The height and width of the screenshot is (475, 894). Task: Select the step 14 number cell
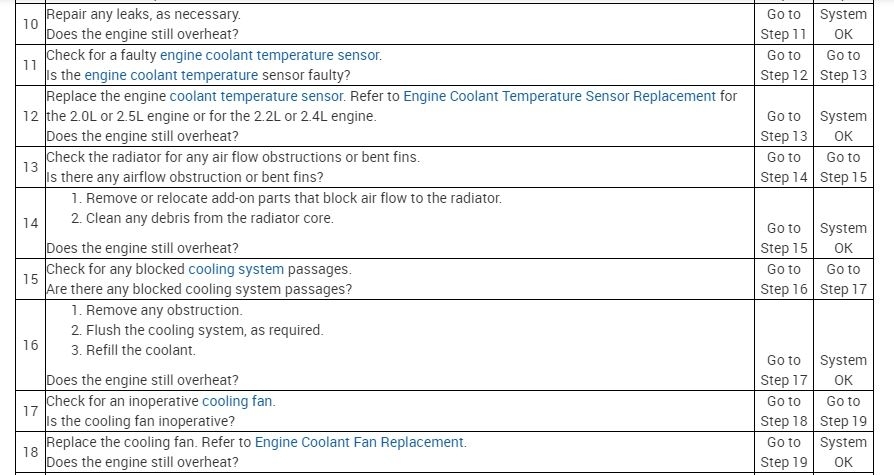pos(30,223)
